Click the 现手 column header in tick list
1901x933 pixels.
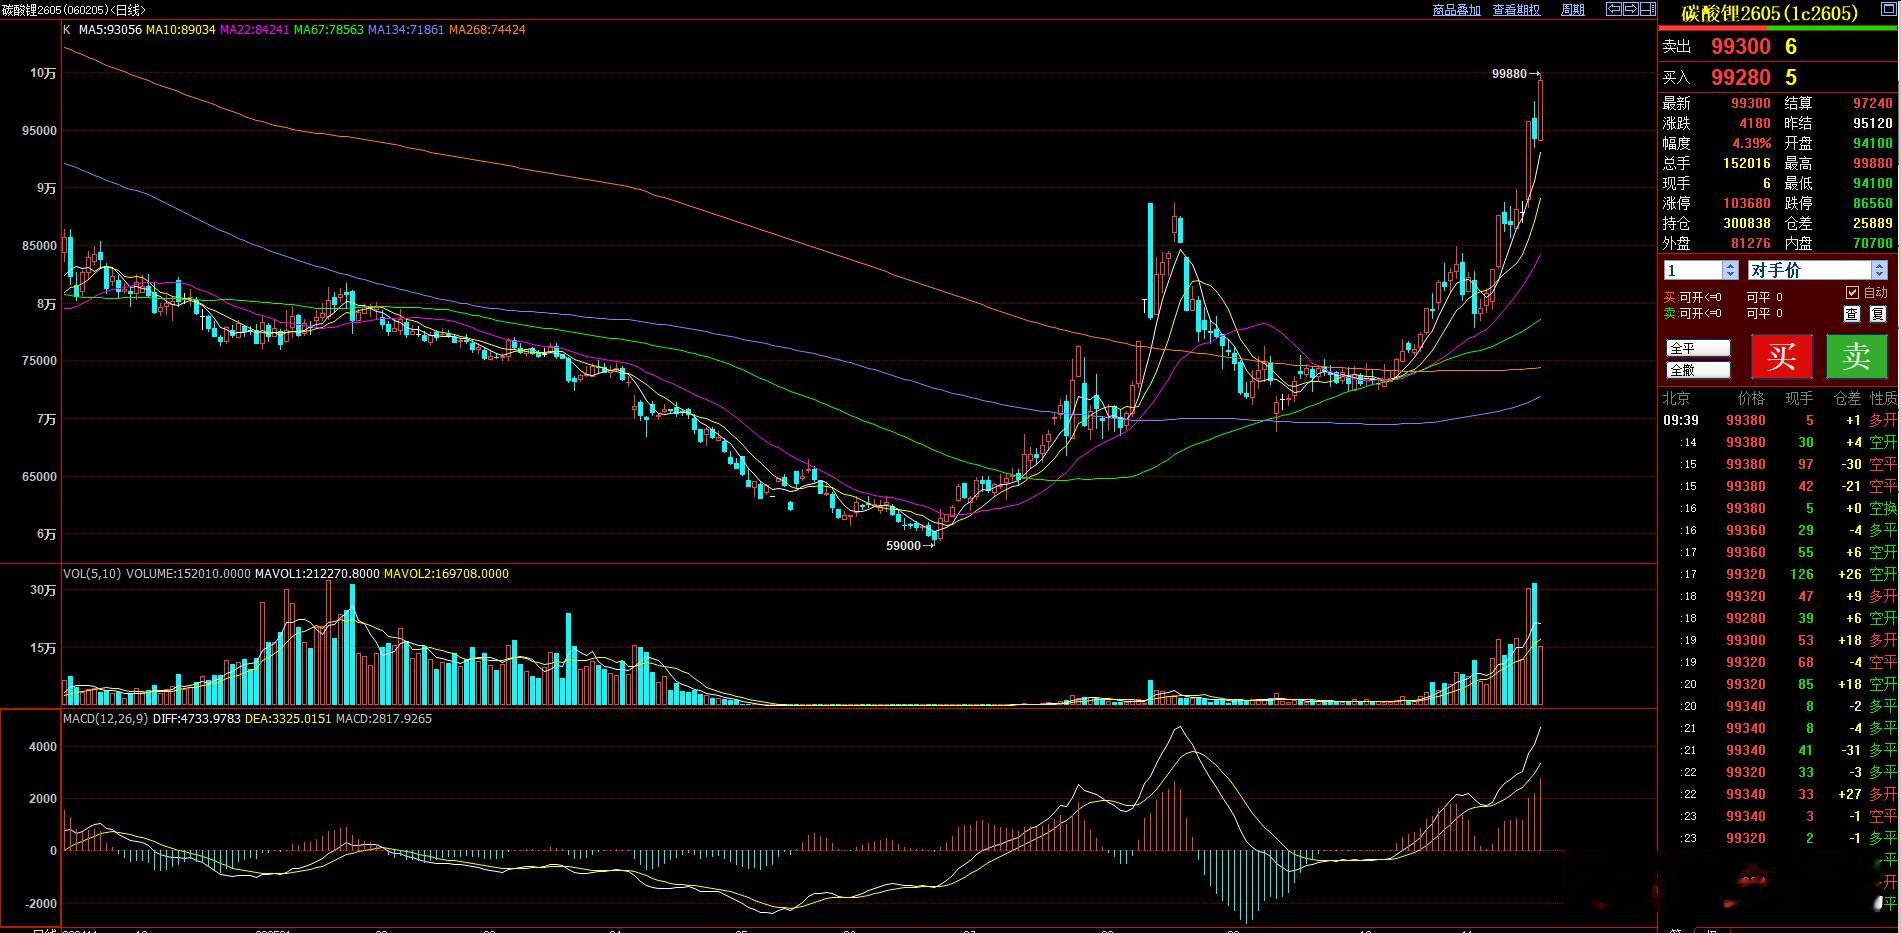[x=1799, y=398]
